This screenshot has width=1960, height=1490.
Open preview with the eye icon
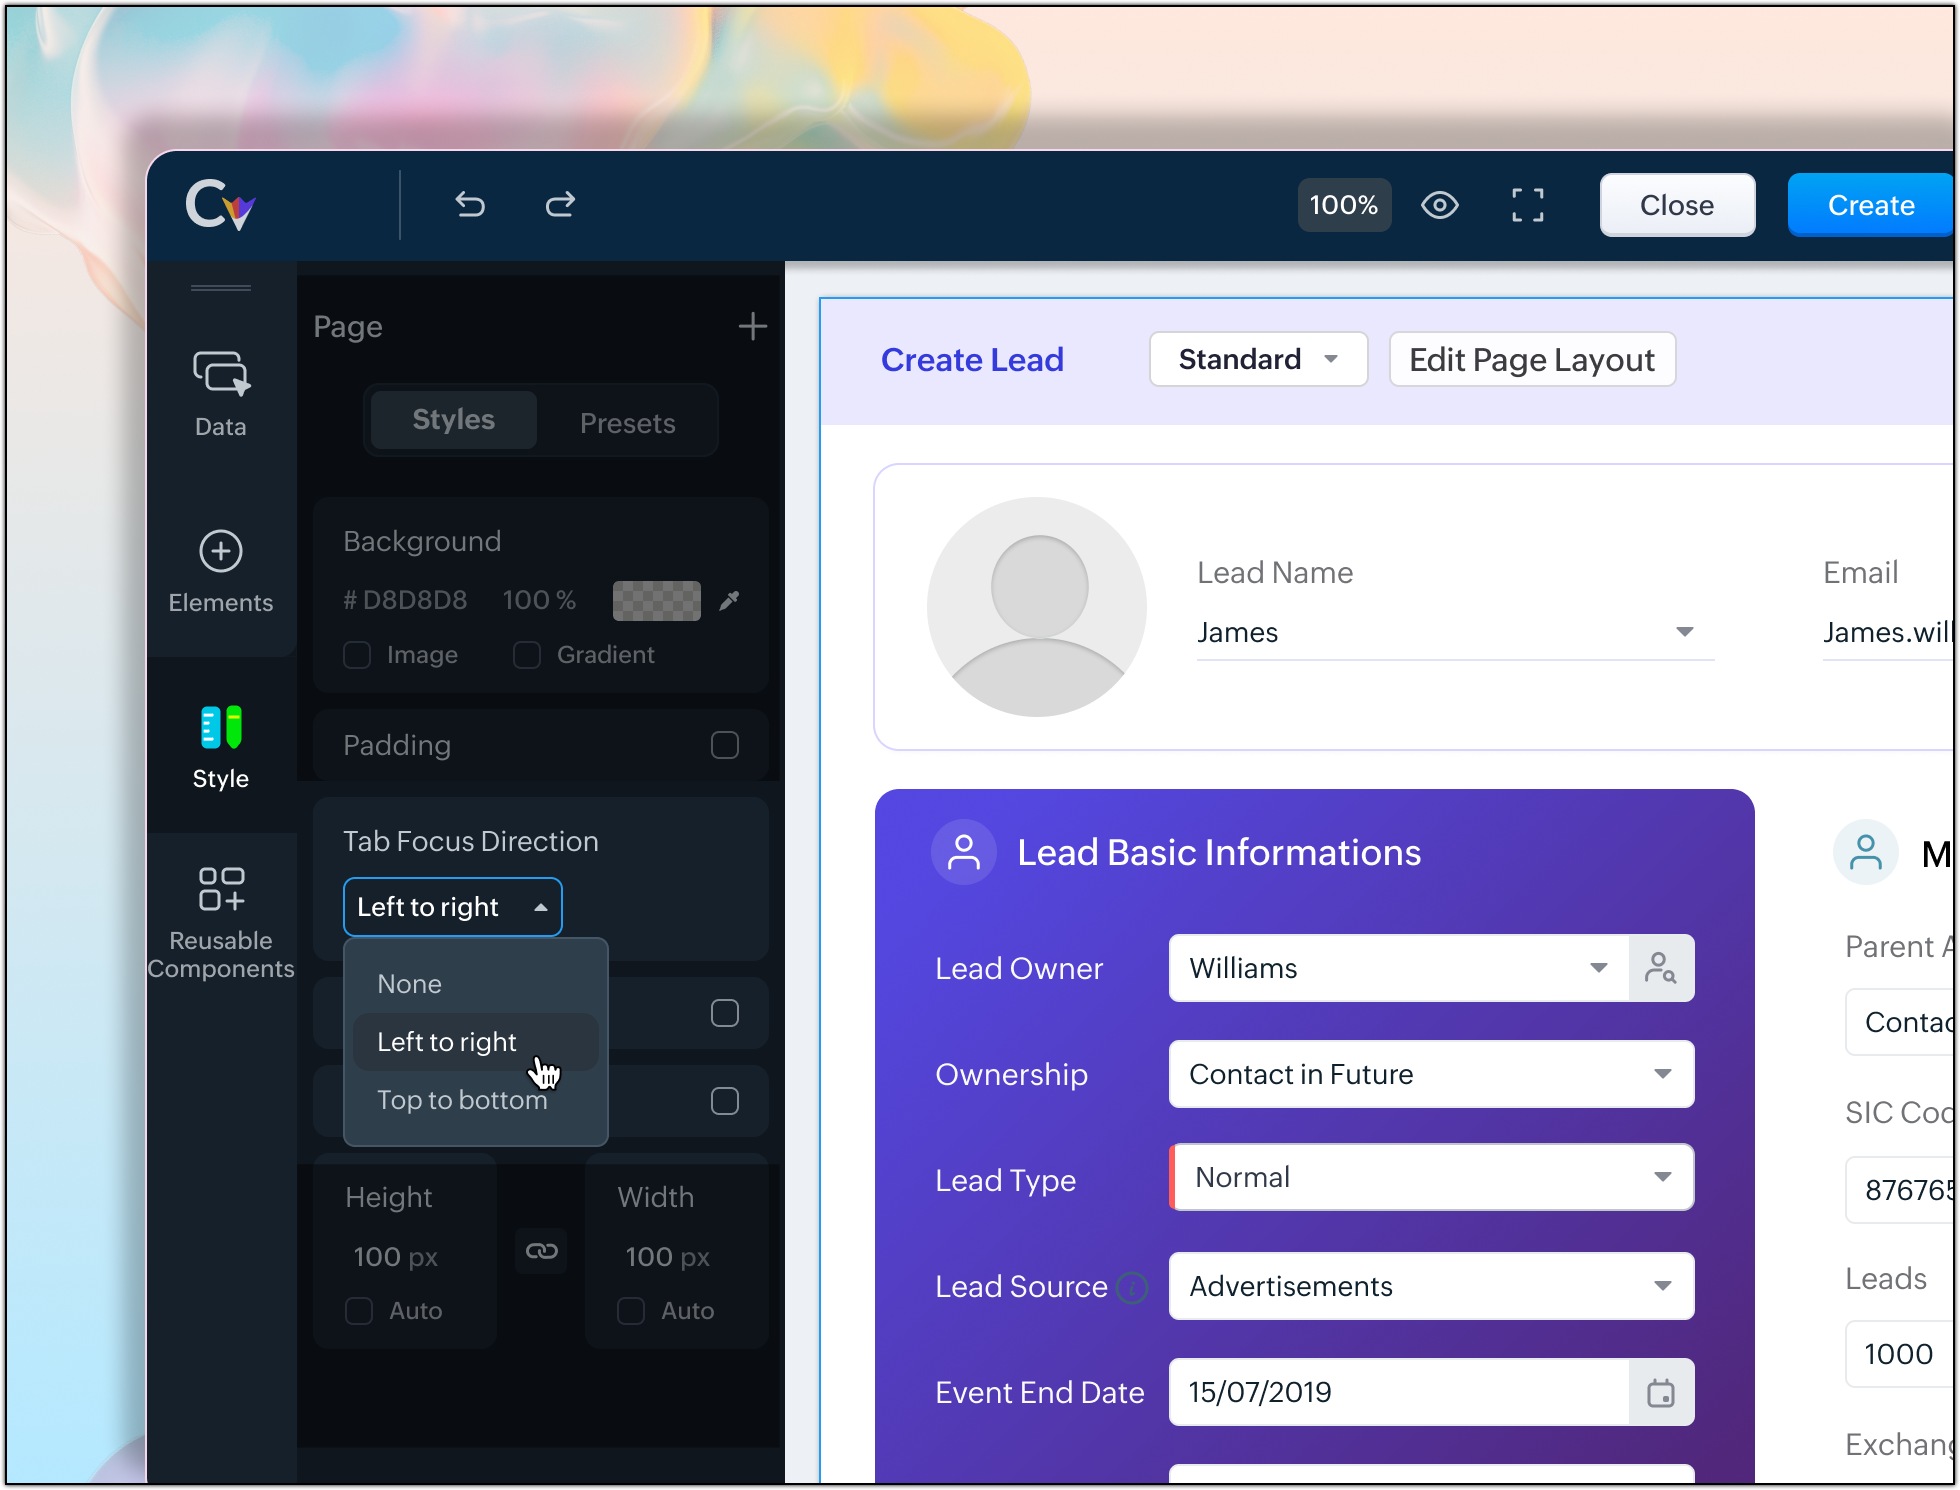click(x=1439, y=205)
